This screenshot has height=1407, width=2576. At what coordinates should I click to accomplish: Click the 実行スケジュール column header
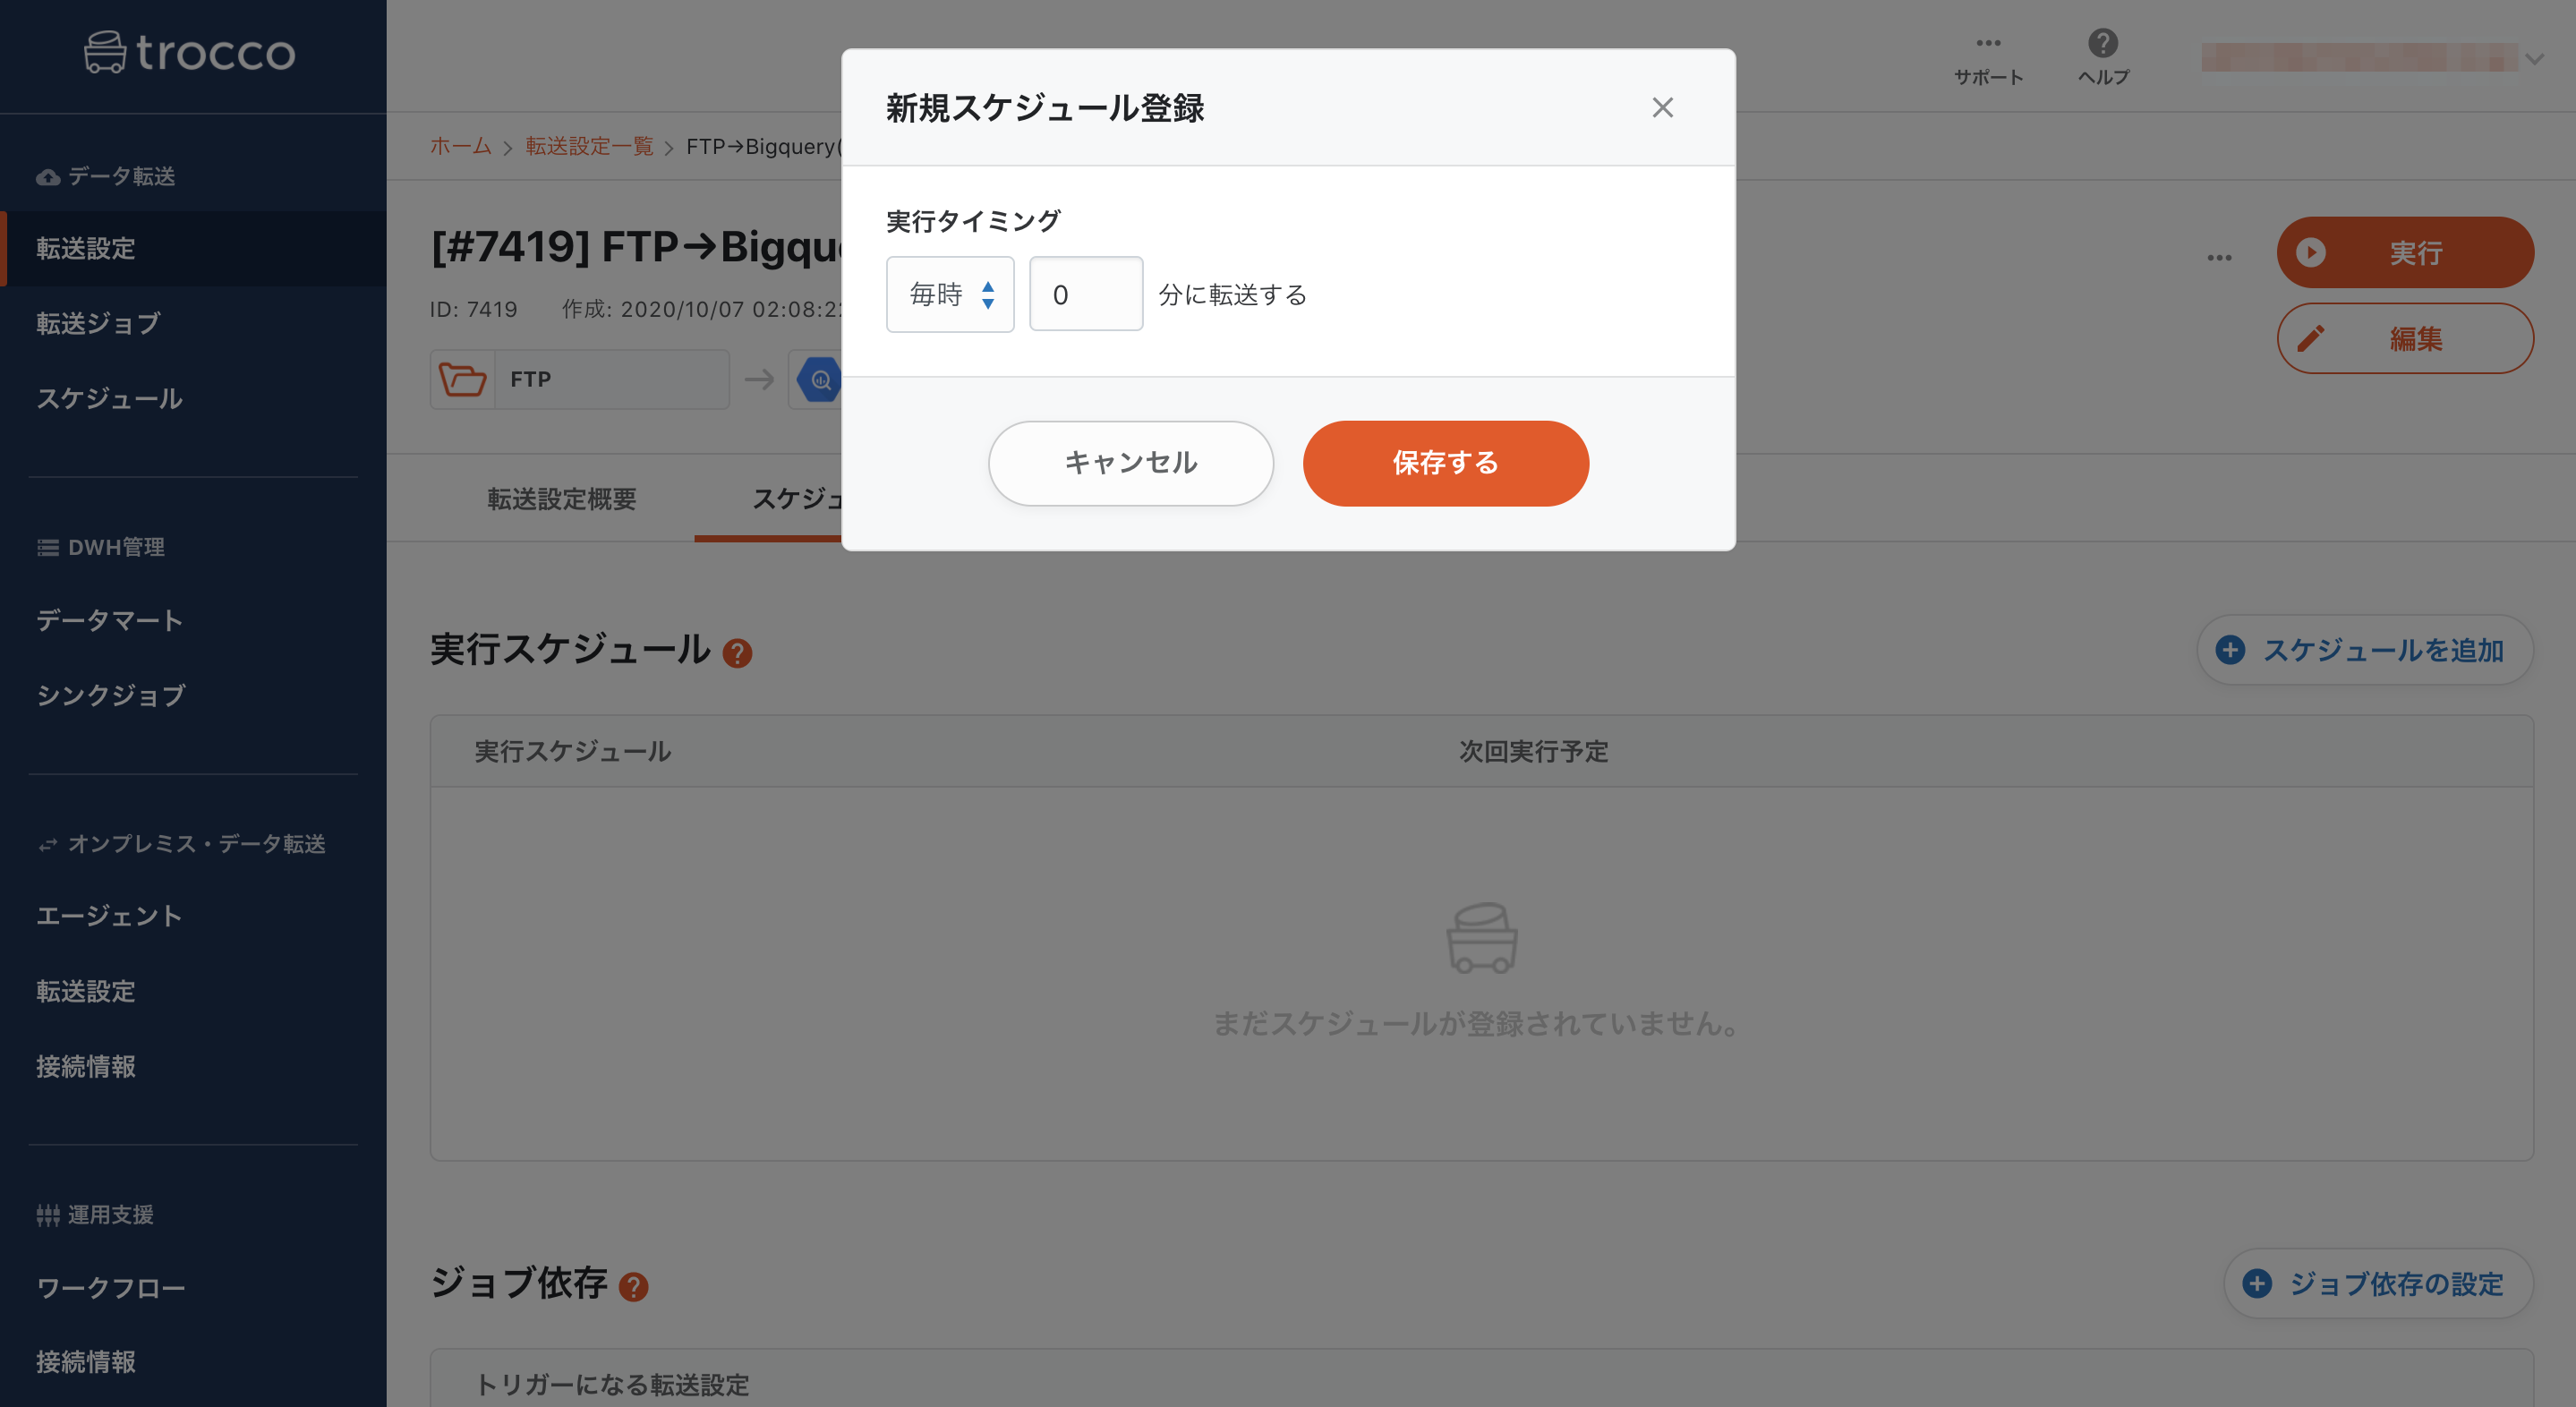click(573, 751)
